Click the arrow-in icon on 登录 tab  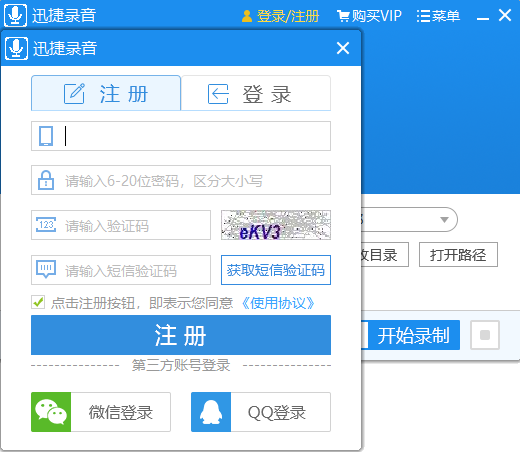pyautogui.click(x=218, y=94)
